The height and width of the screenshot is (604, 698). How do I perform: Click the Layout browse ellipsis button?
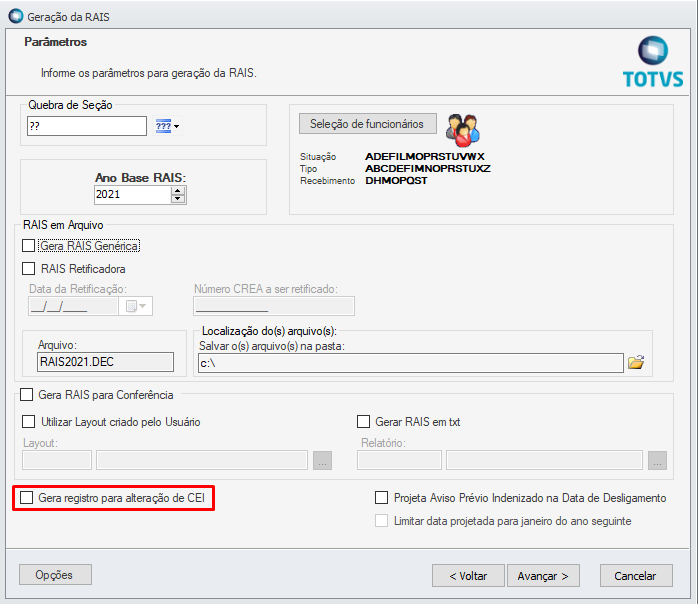click(322, 460)
